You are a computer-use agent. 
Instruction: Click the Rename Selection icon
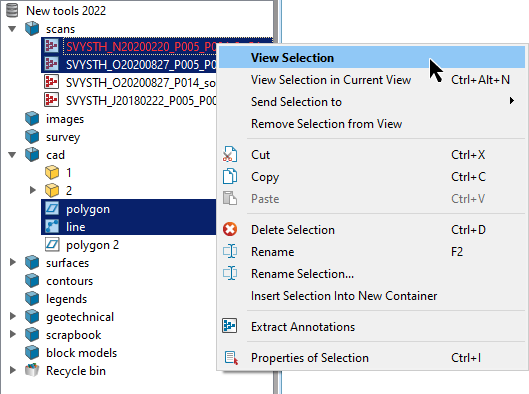click(230, 273)
